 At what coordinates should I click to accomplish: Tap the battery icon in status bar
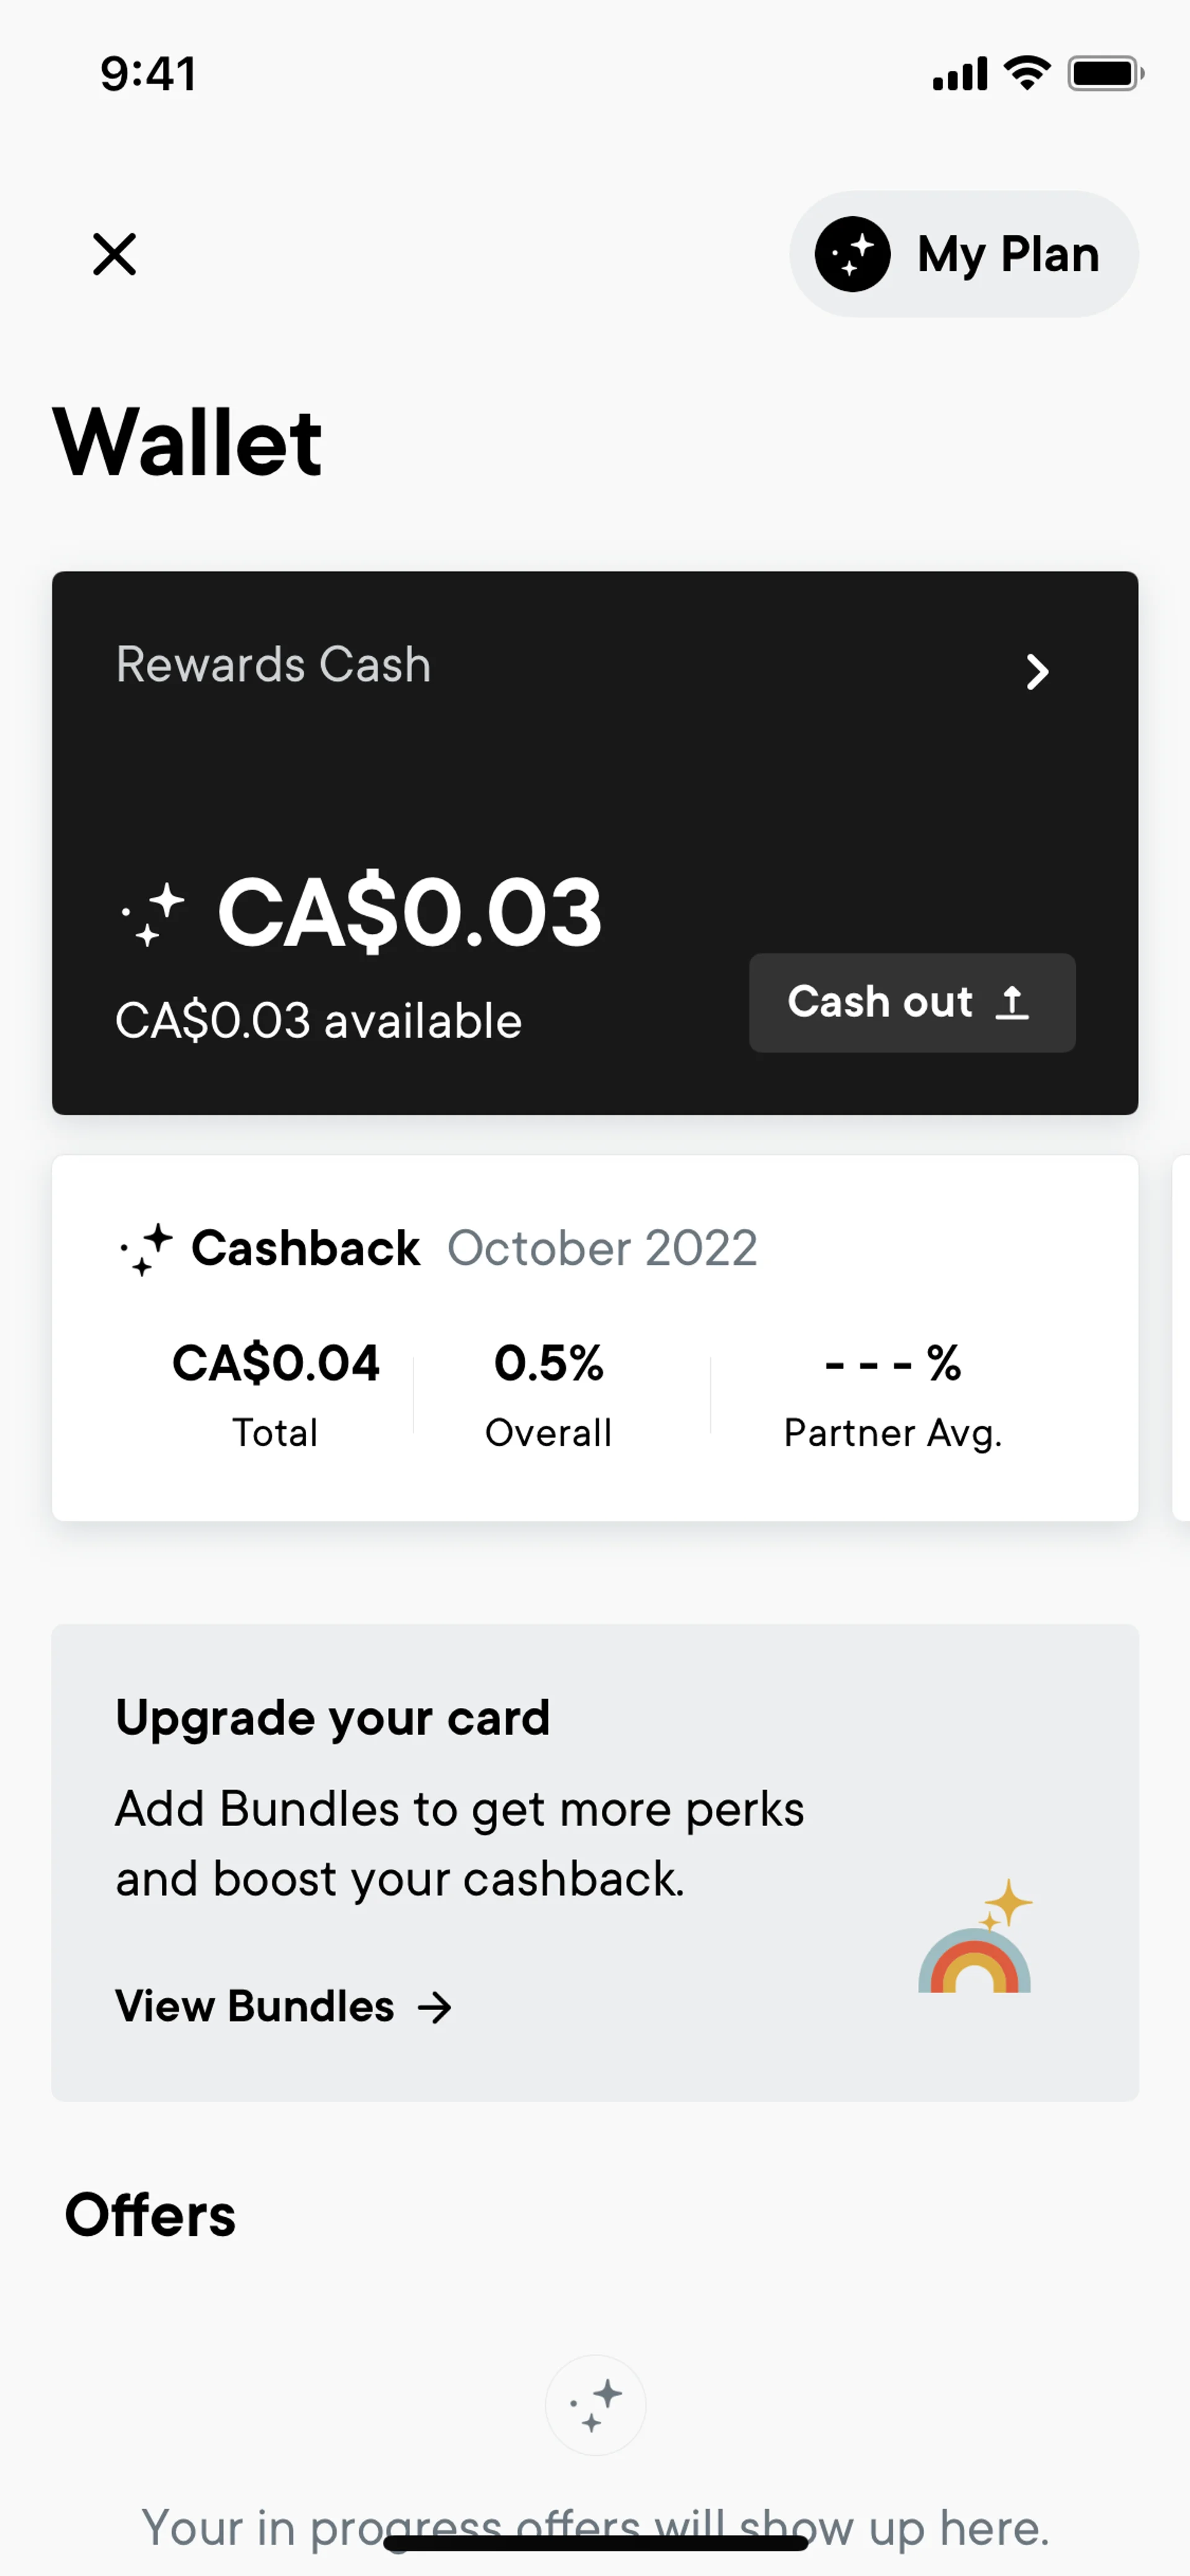[1104, 74]
